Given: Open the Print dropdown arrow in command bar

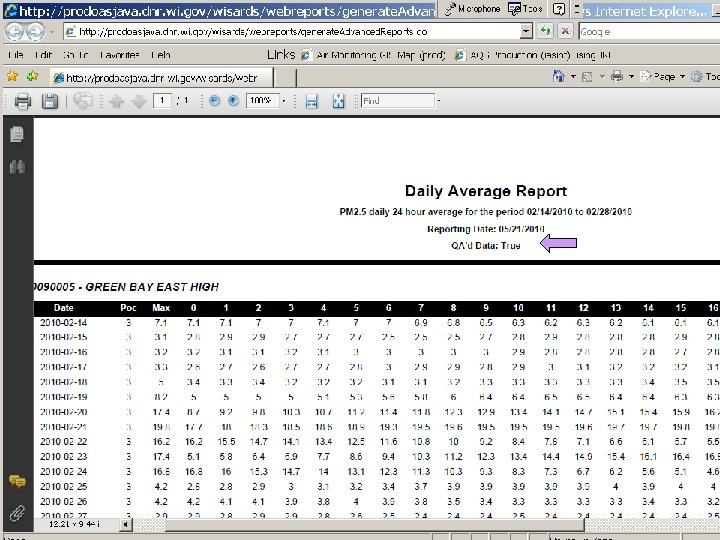Looking at the screenshot, I should (631, 77).
